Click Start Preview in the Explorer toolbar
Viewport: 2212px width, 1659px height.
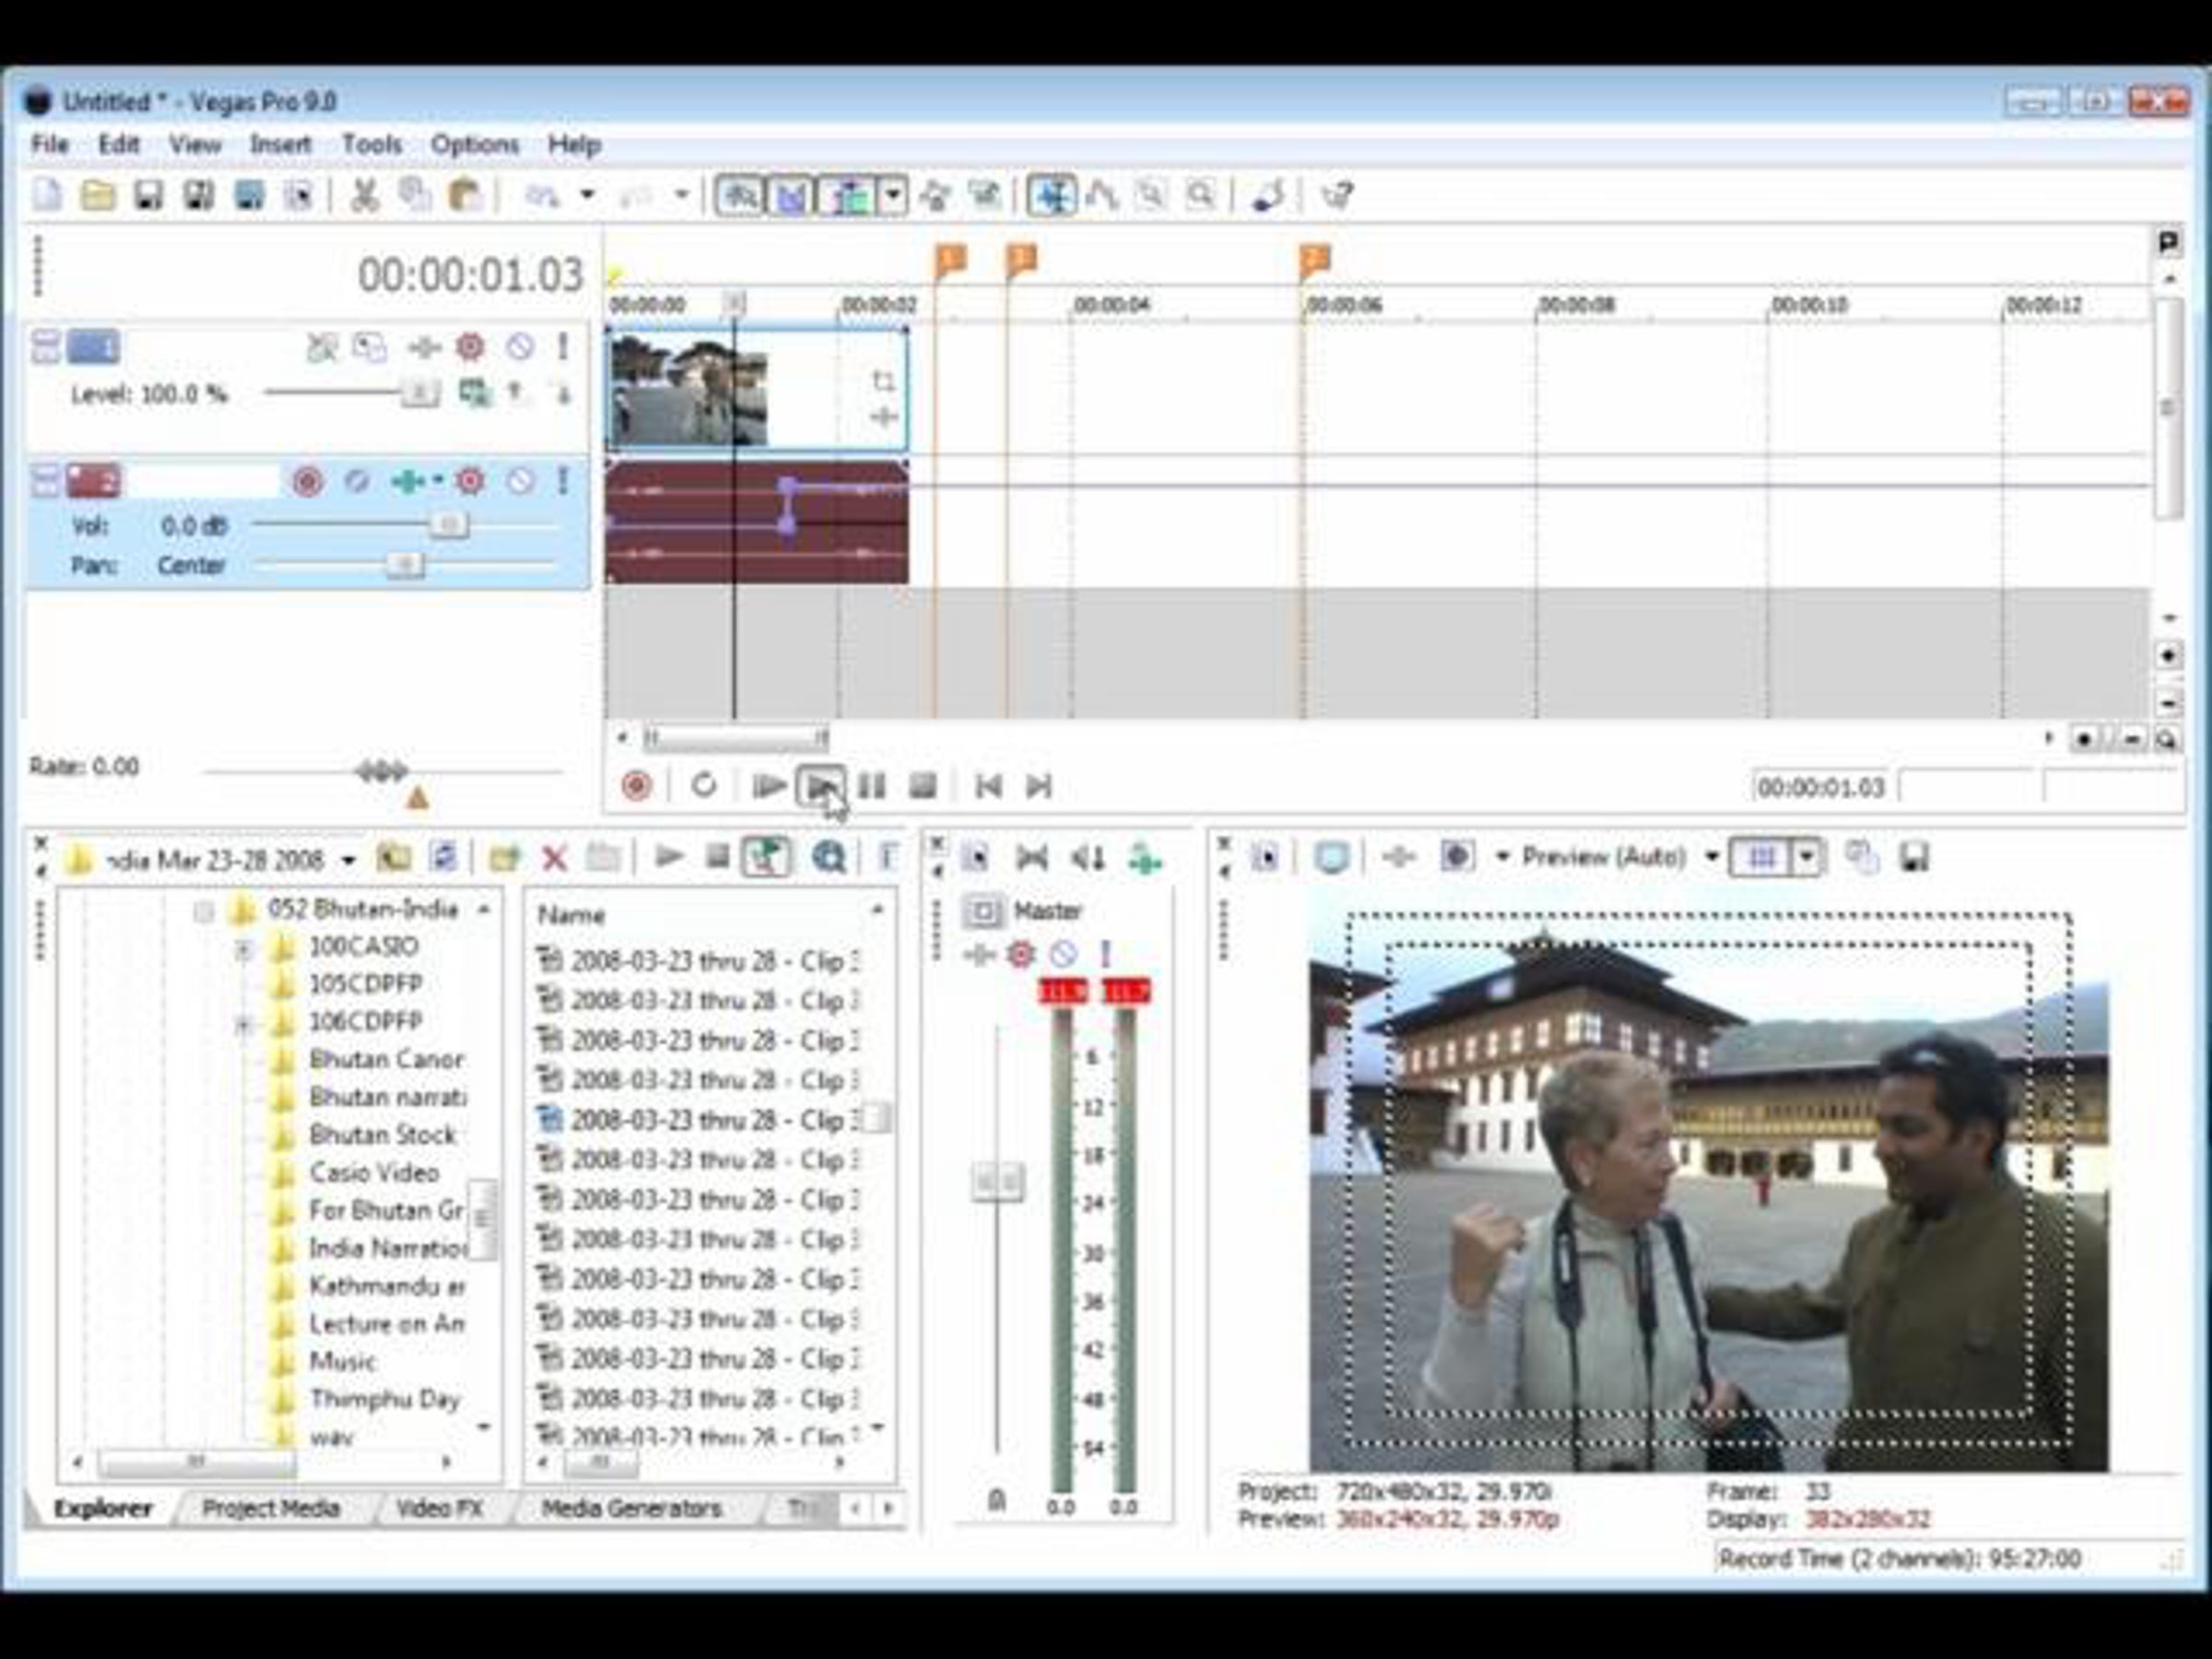coord(668,857)
